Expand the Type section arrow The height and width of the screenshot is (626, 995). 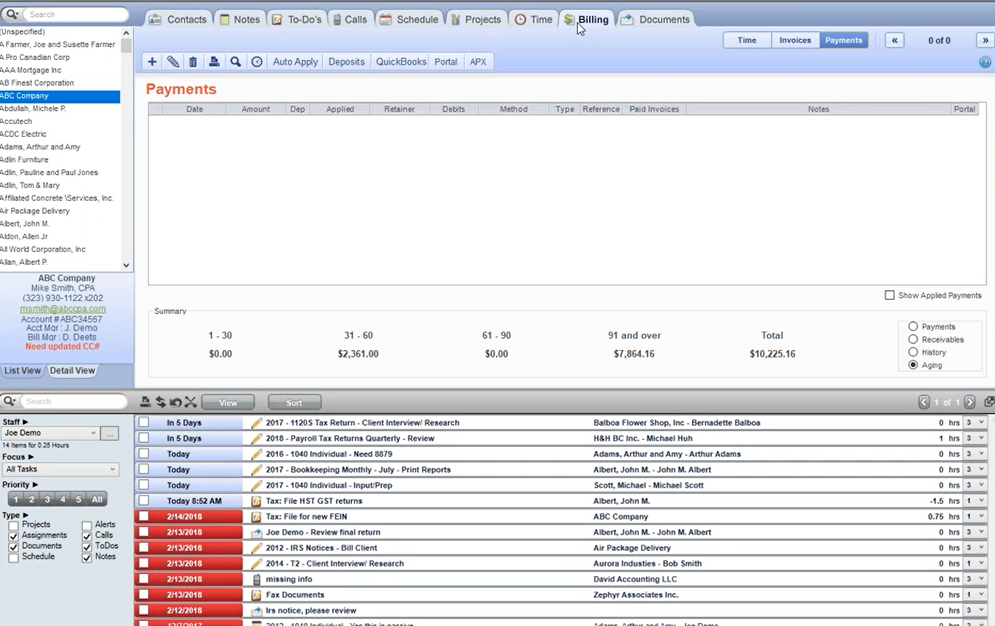(25, 515)
